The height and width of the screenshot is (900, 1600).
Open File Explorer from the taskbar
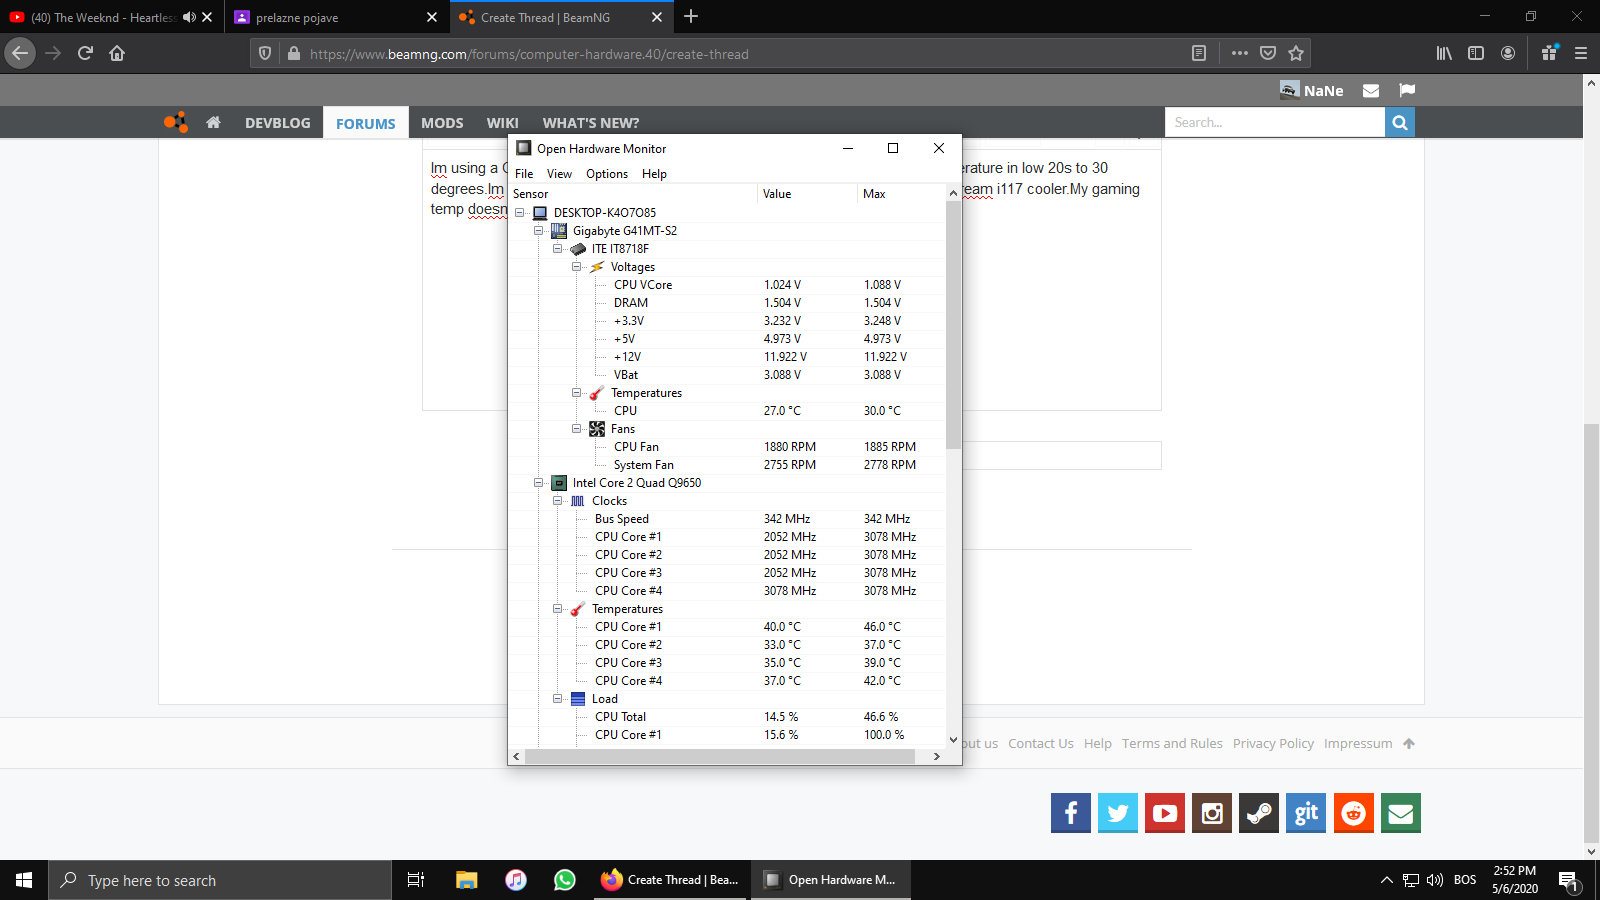pyautogui.click(x=466, y=880)
